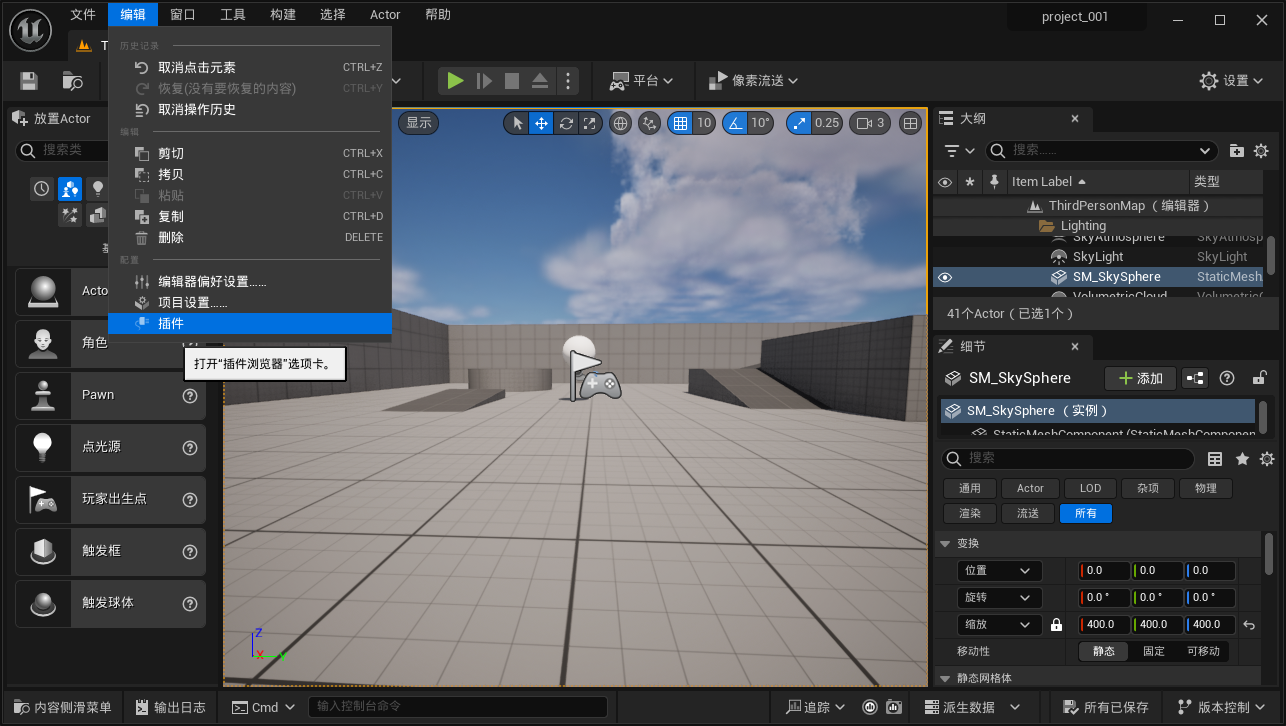The image size is (1286, 726).
Task: Open the 像素流送 pixel streaming dropdown
Action: [753, 81]
